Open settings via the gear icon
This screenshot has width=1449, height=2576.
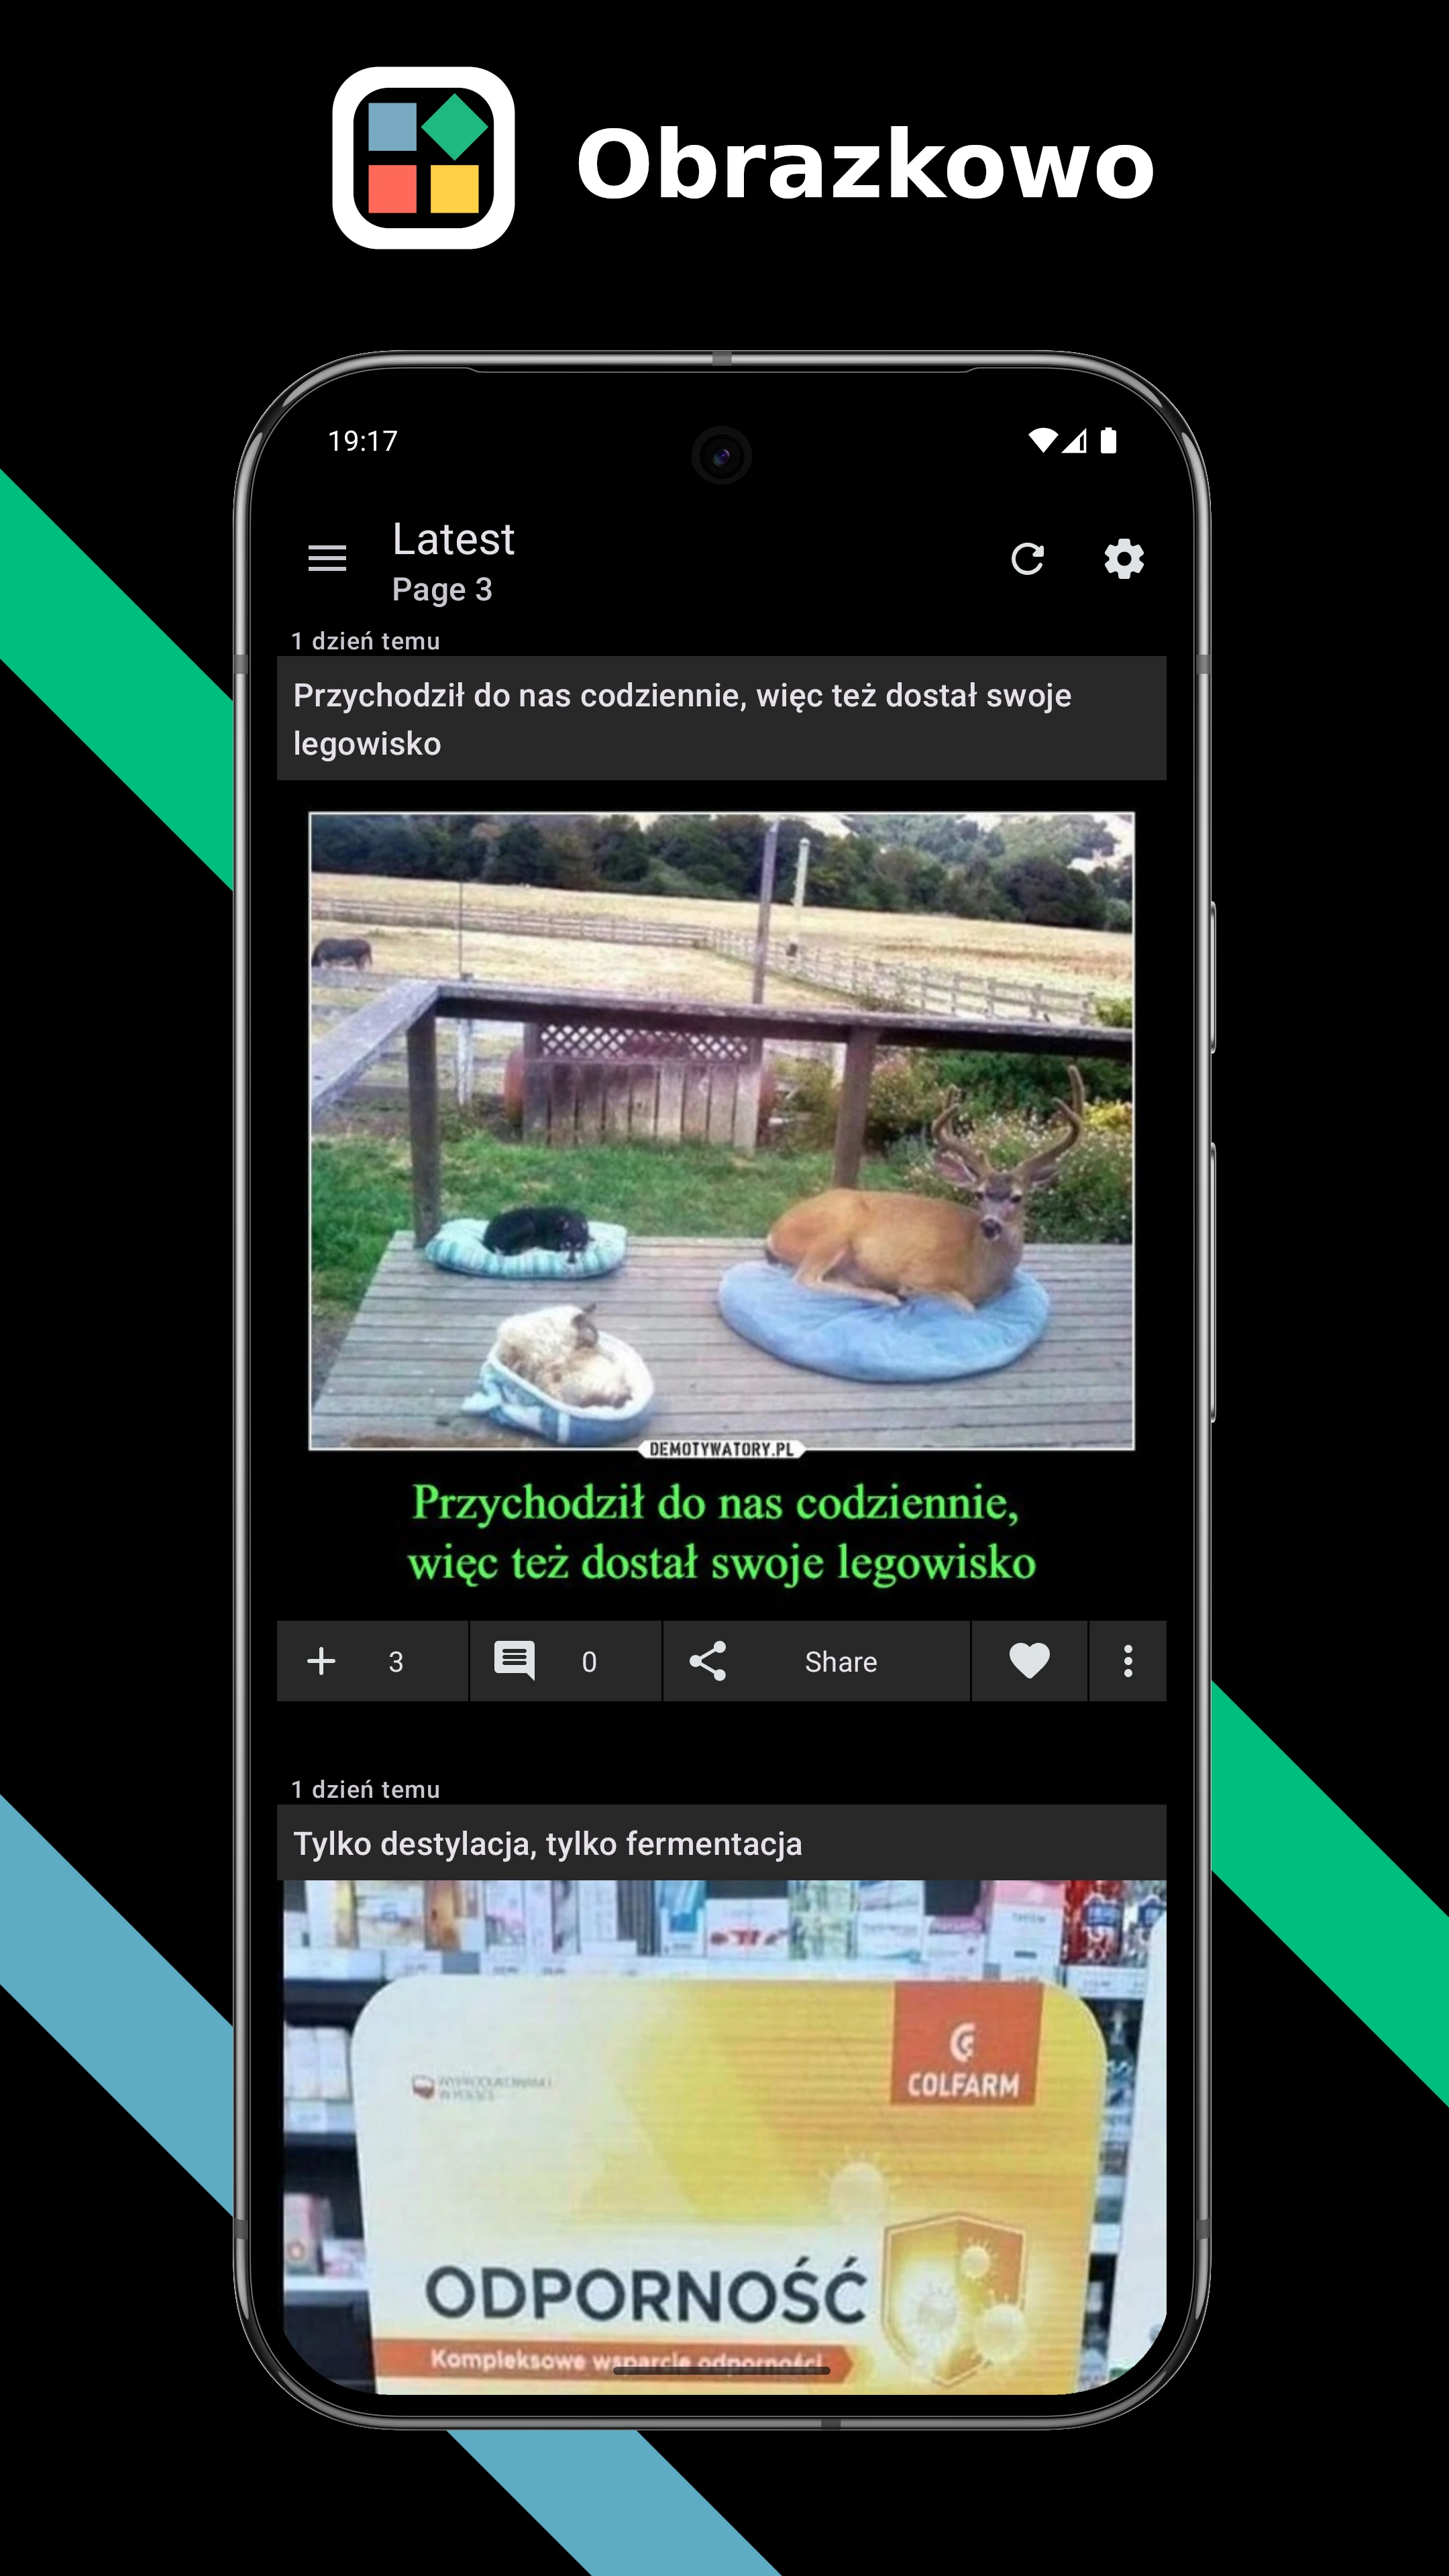coord(1124,559)
